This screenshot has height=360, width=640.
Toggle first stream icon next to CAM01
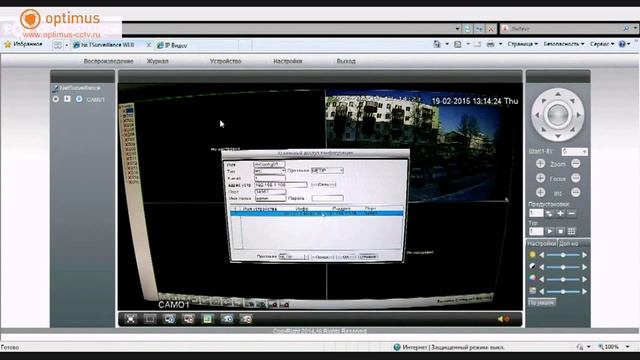coord(56,99)
